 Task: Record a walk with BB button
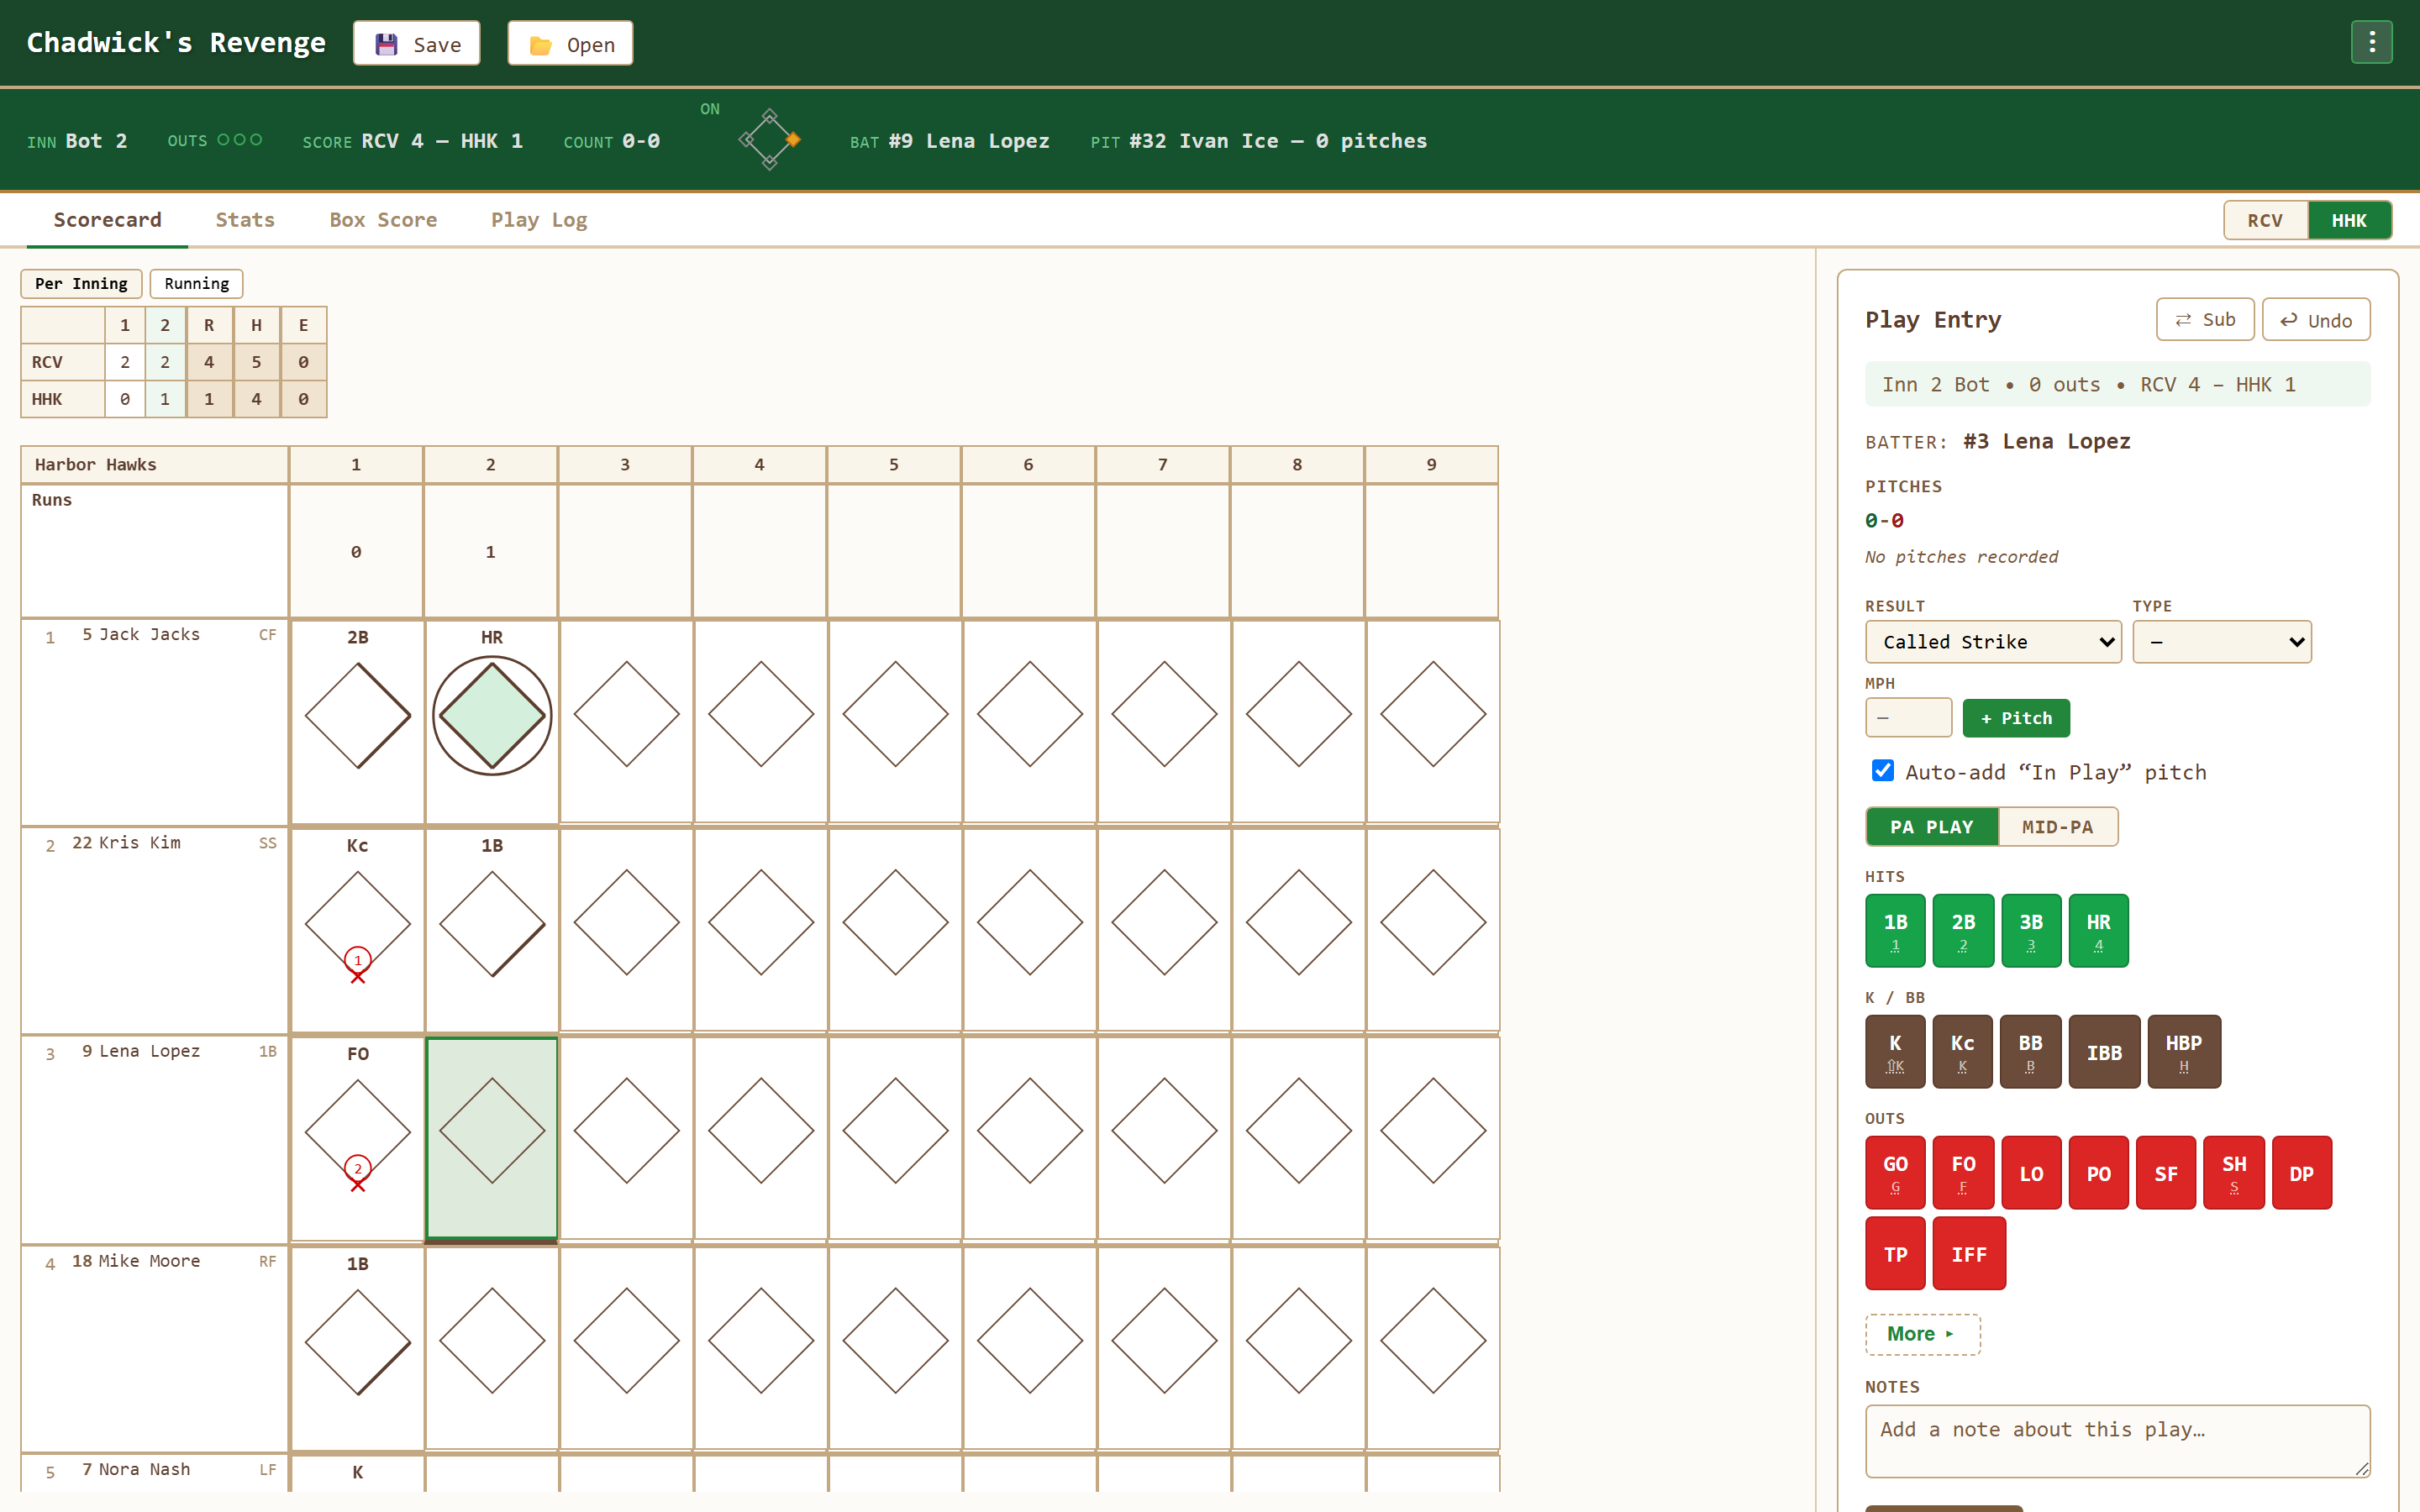[2030, 1051]
